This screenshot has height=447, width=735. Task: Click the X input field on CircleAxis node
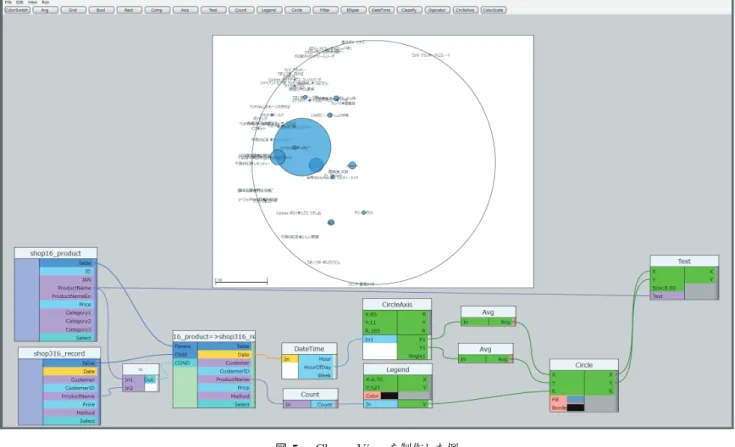coord(380,314)
